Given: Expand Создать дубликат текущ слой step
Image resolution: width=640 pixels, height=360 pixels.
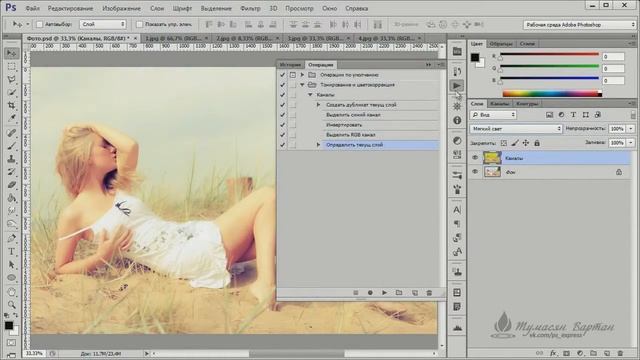Looking at the screenshot, I should coord(319,105).
